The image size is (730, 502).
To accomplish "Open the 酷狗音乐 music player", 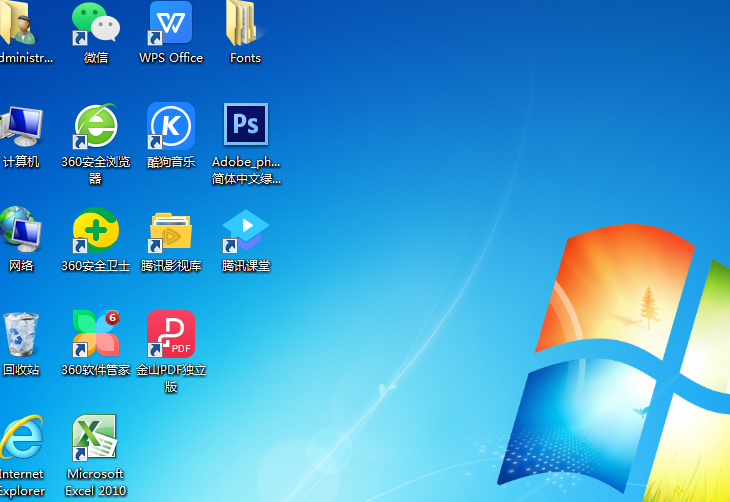I will click(171, 126).
